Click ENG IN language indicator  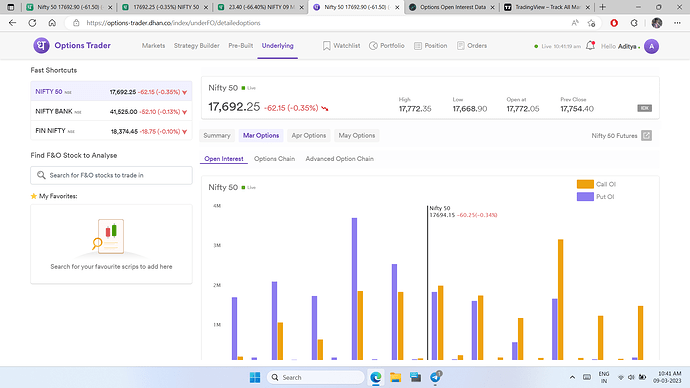(x=604, y=377)
